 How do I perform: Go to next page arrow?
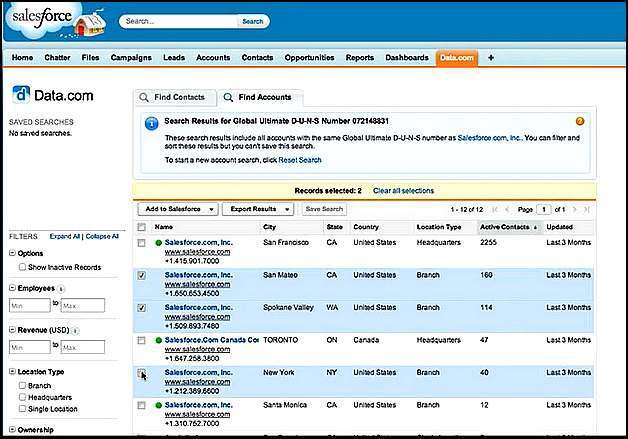[575, 209]
